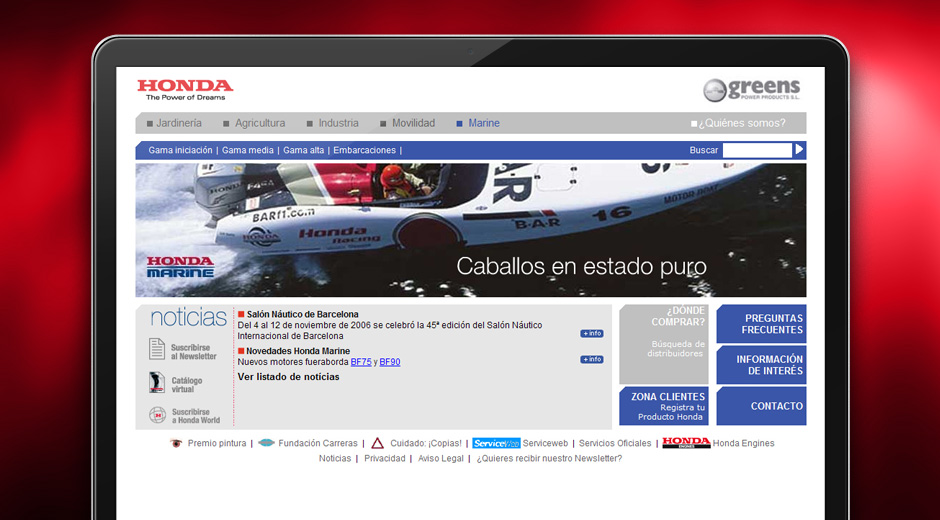Screen dimensions: 940x520
Task: Open the Honda Engines text link
Action: 743,443
